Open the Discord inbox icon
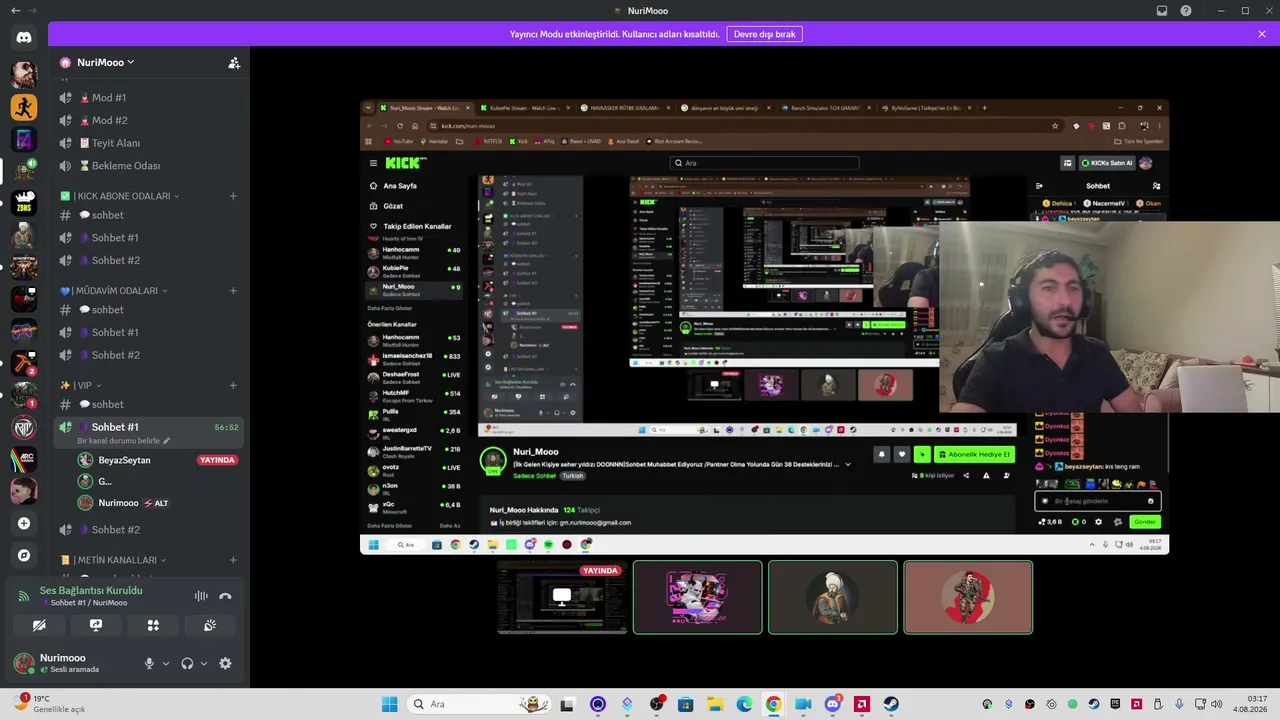This screenshot has height=720, width=1280. pos(1162,11)
